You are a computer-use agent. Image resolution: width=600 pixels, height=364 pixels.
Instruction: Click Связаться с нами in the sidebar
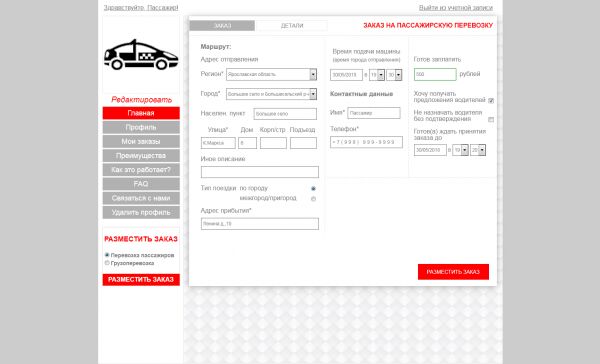click(141, 198)
